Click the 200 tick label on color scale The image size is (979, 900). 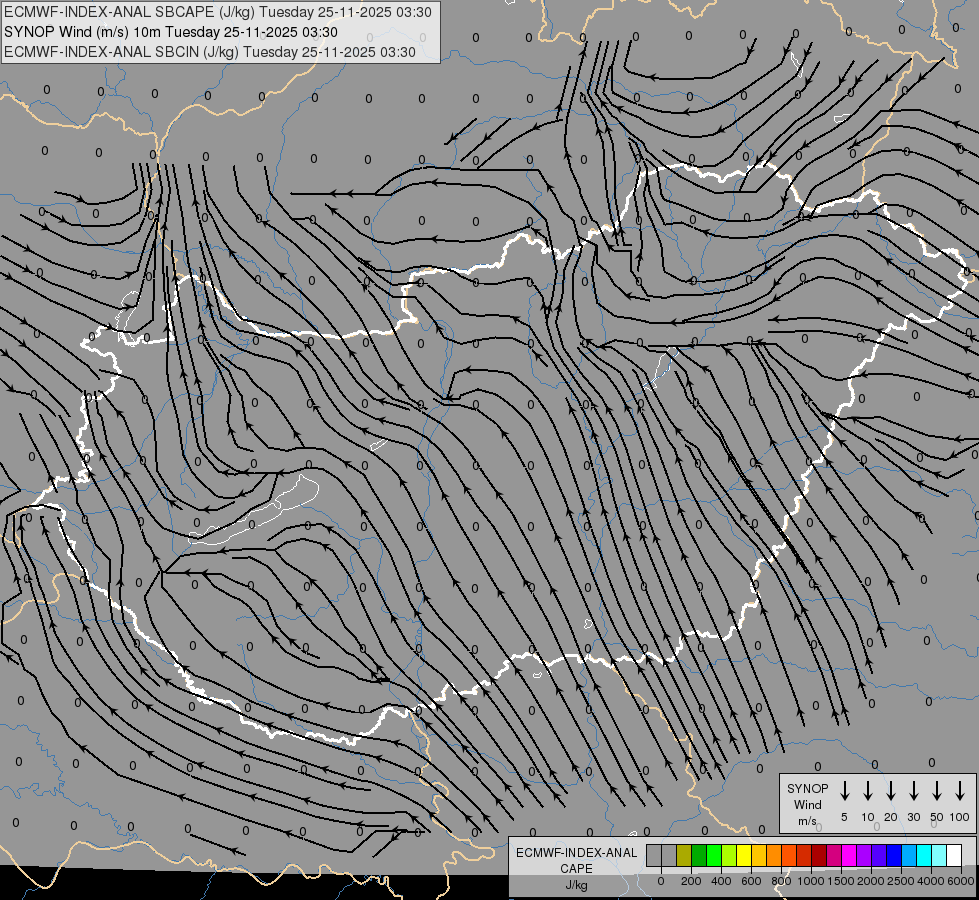pyautogui.click(x=691, y=881)
